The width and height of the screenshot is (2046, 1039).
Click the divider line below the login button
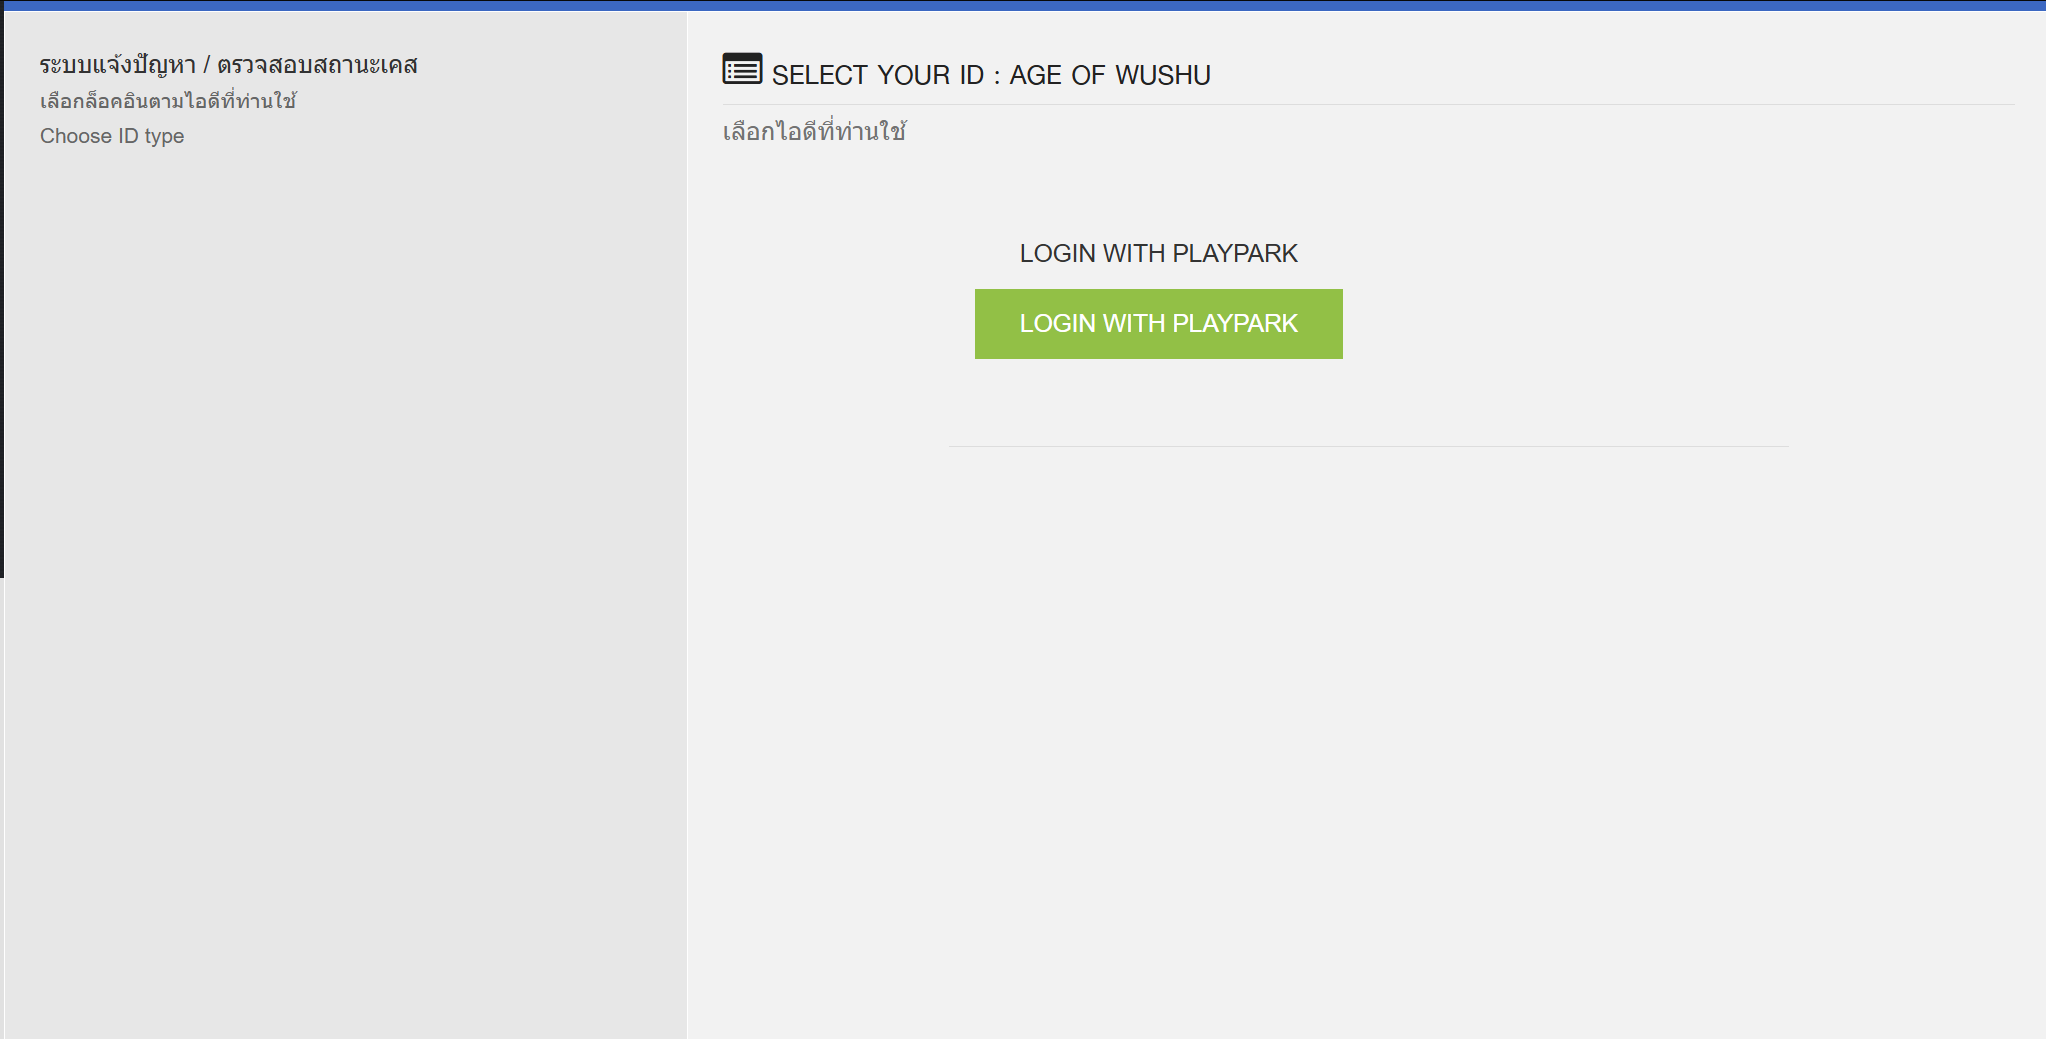(x=1368, y=446)
